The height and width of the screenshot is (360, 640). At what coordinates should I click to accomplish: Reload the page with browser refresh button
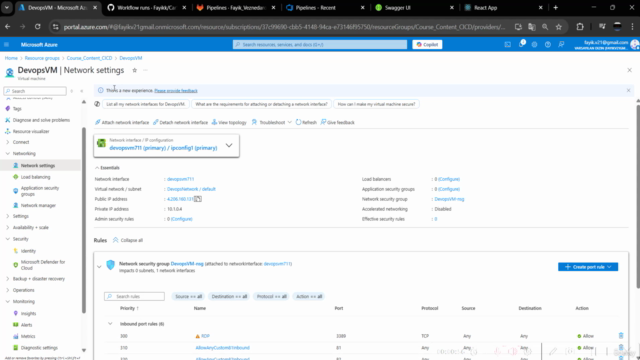[38, 27]
